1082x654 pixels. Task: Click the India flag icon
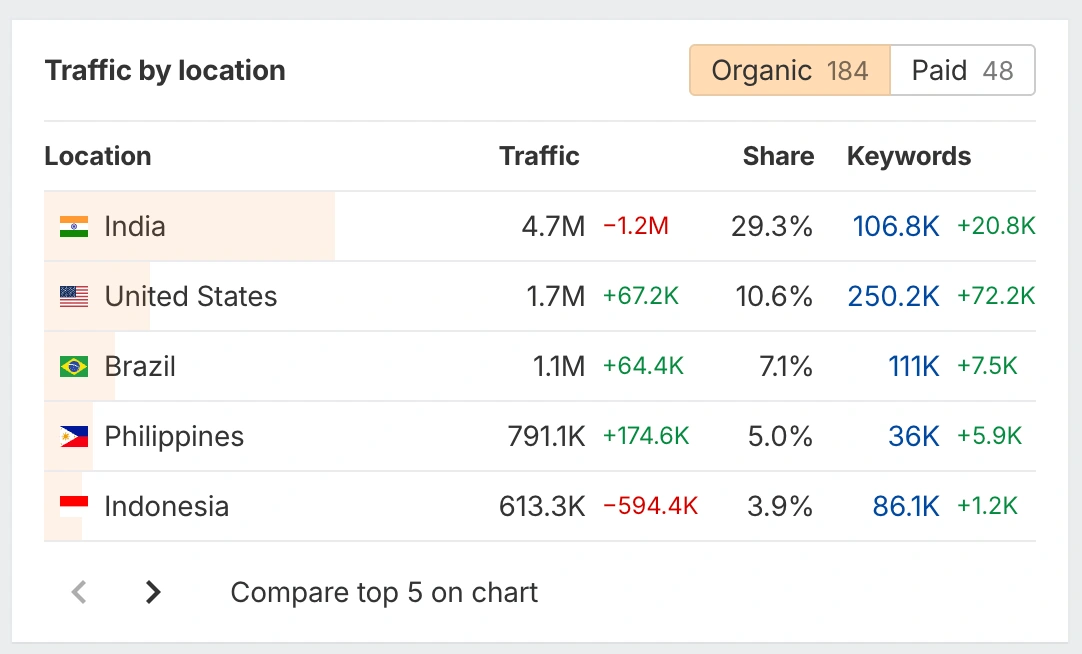[74, 226]
